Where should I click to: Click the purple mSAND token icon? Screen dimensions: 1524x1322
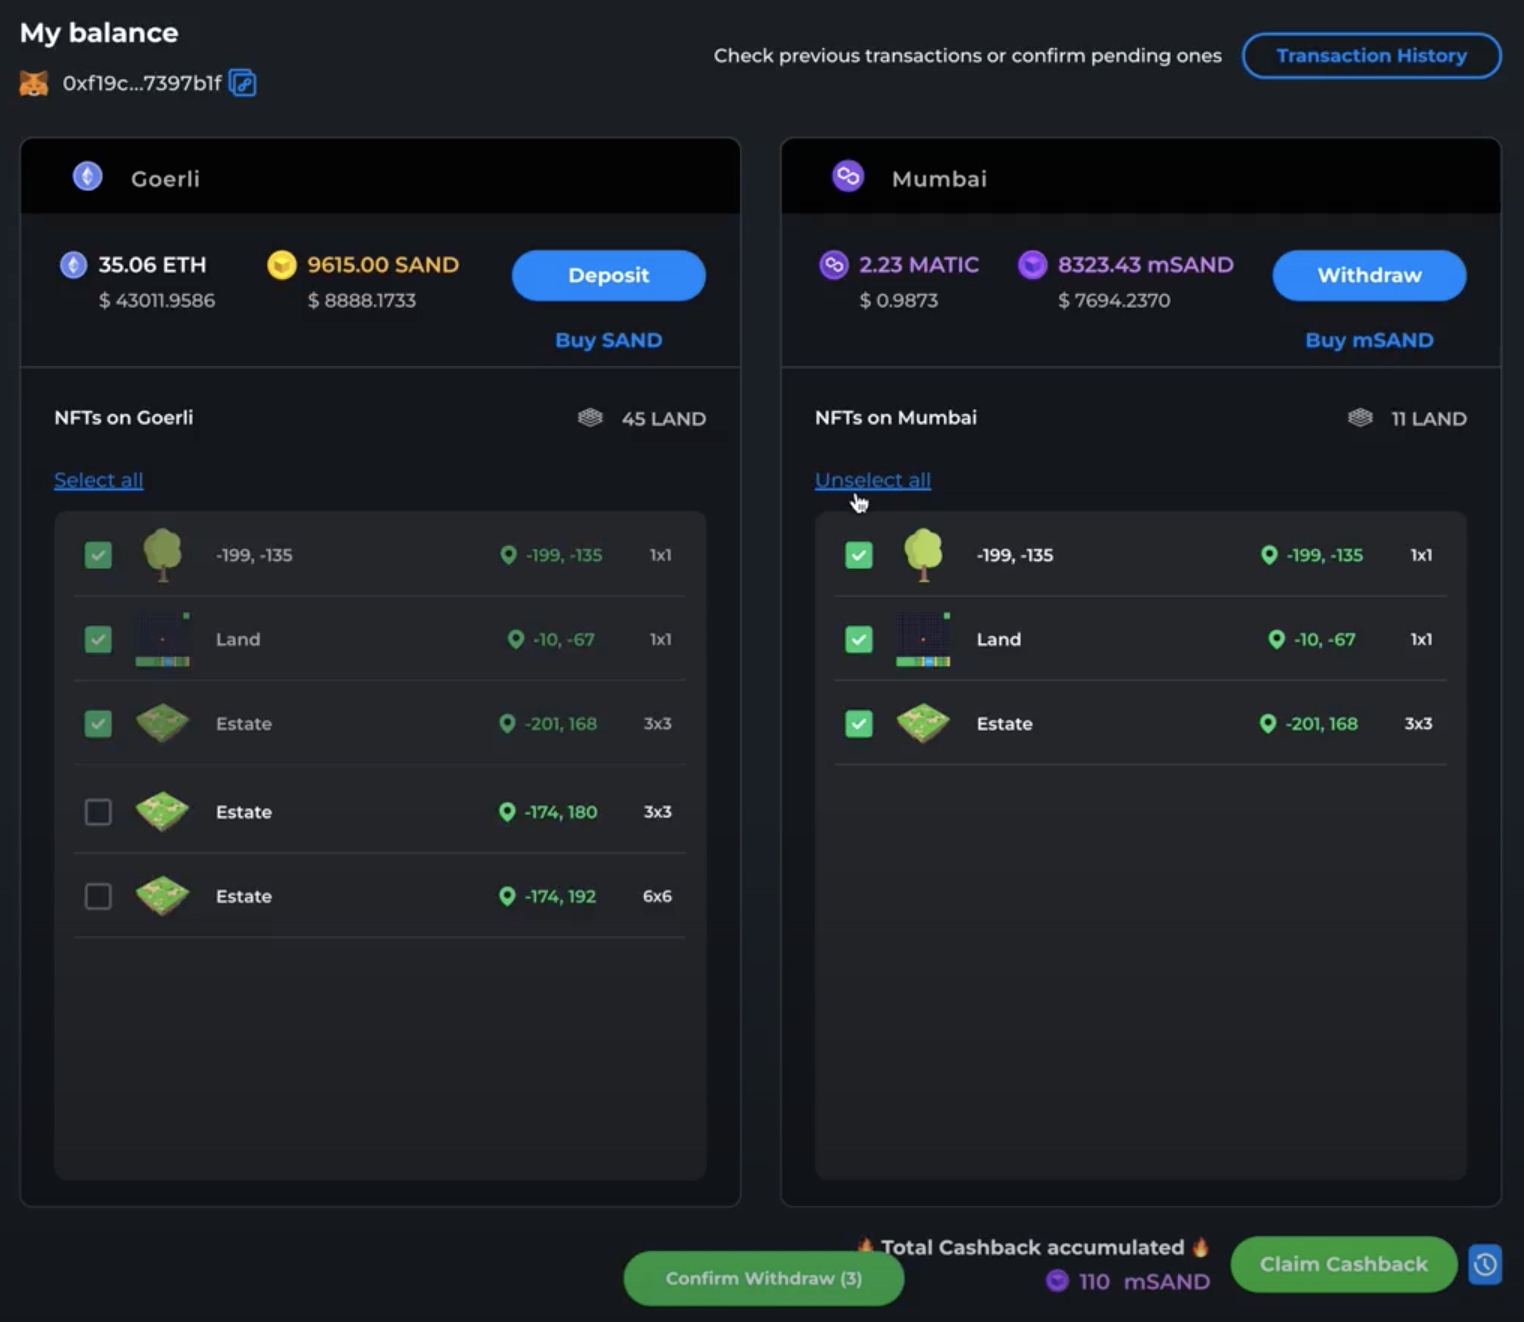pos(1032,265)
